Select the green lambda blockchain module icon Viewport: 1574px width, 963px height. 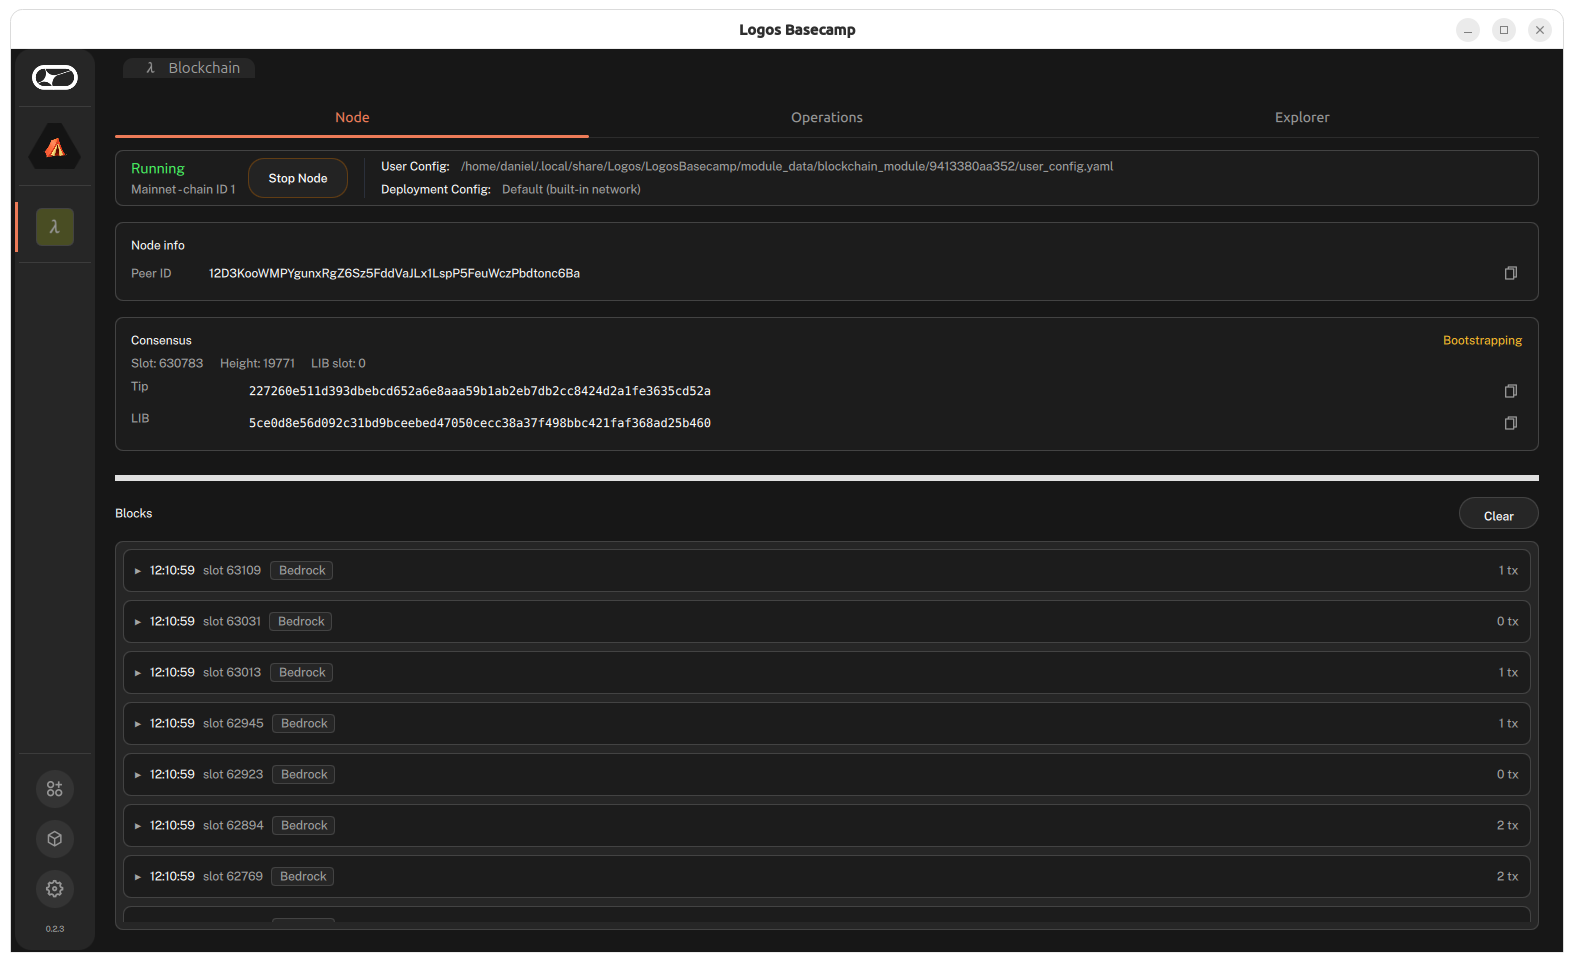55,227
